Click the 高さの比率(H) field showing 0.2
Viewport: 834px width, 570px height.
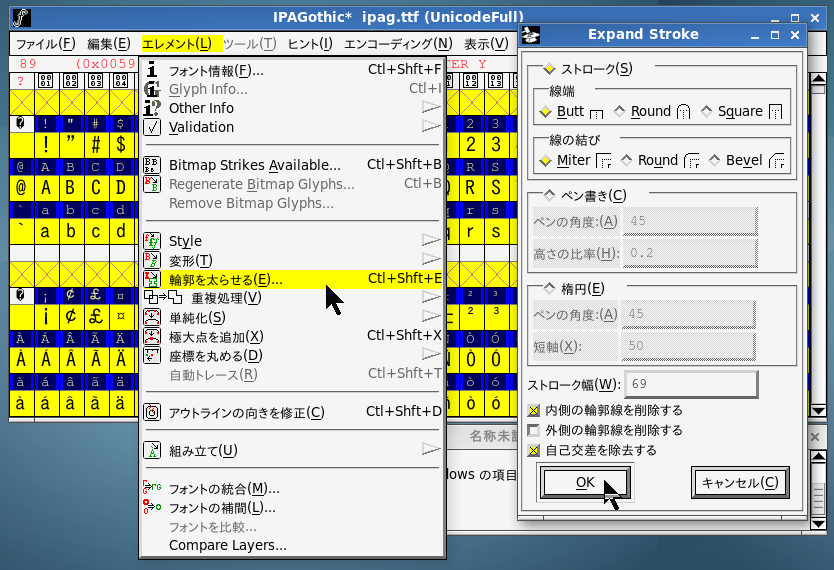click(690, 253)
